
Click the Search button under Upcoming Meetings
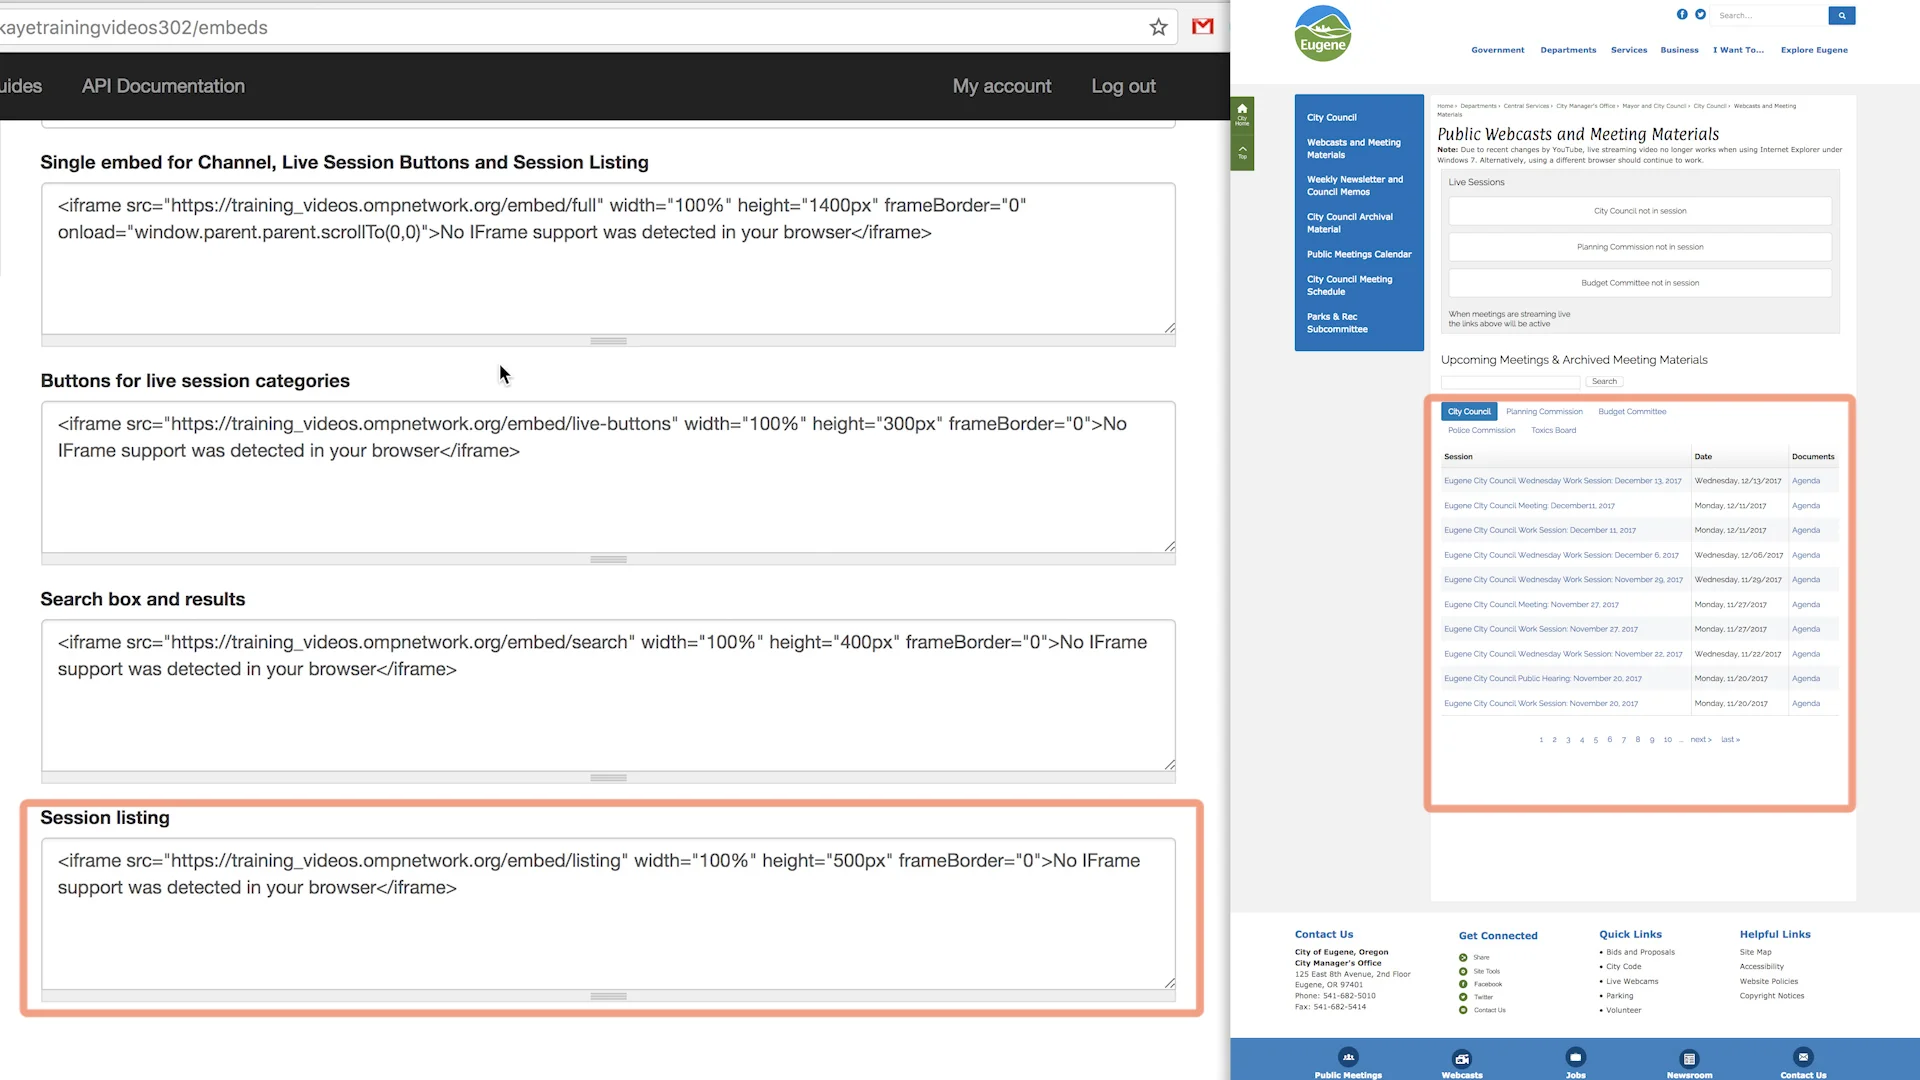(x=1604, y=382)
